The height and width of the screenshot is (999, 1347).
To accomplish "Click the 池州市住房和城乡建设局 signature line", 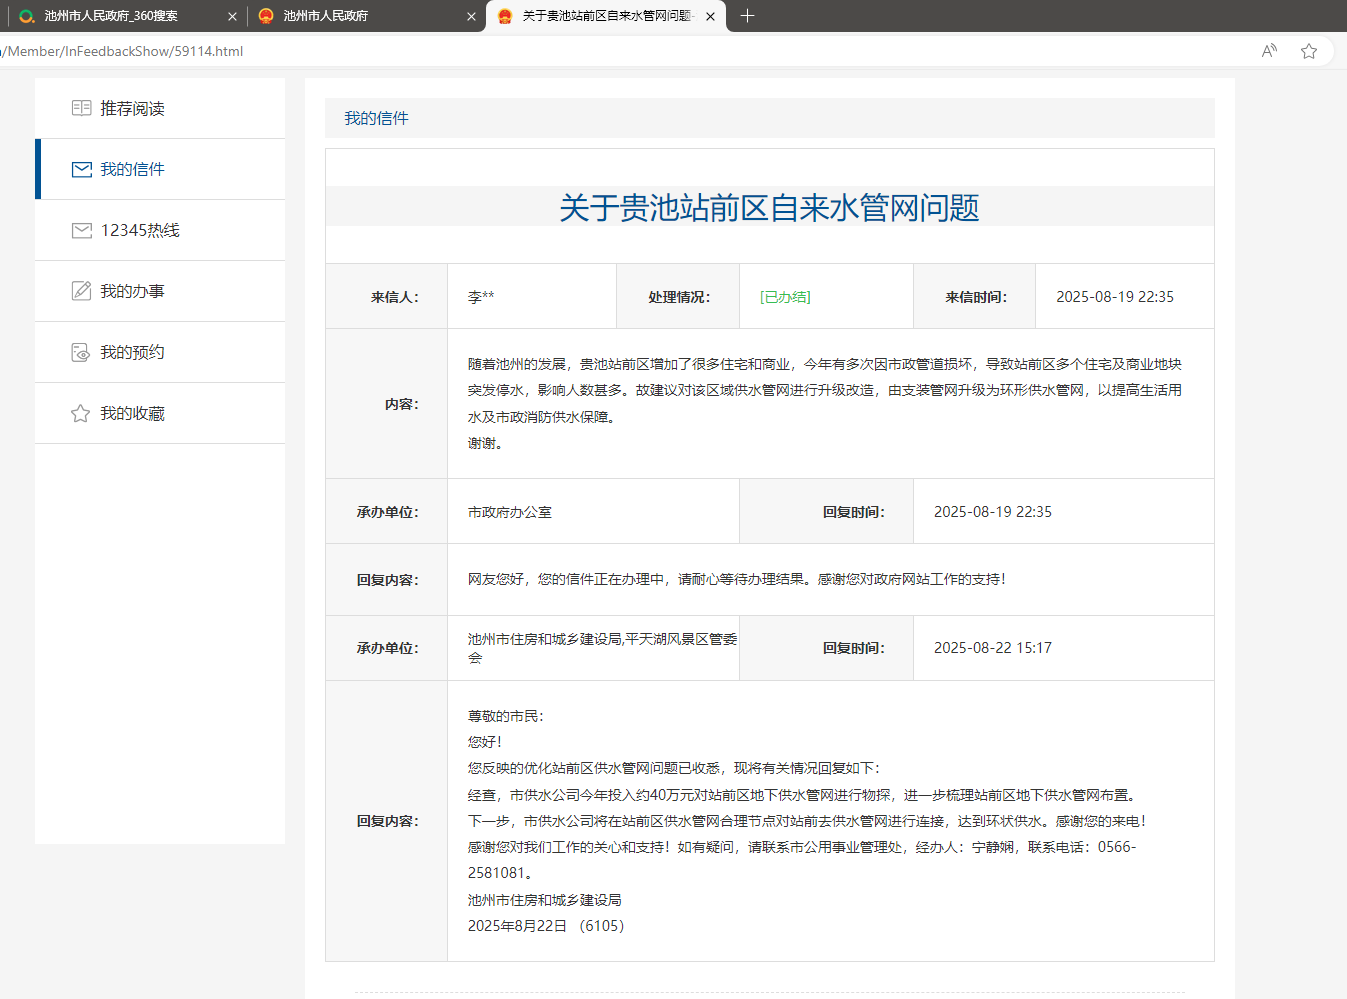I will 545,900.
